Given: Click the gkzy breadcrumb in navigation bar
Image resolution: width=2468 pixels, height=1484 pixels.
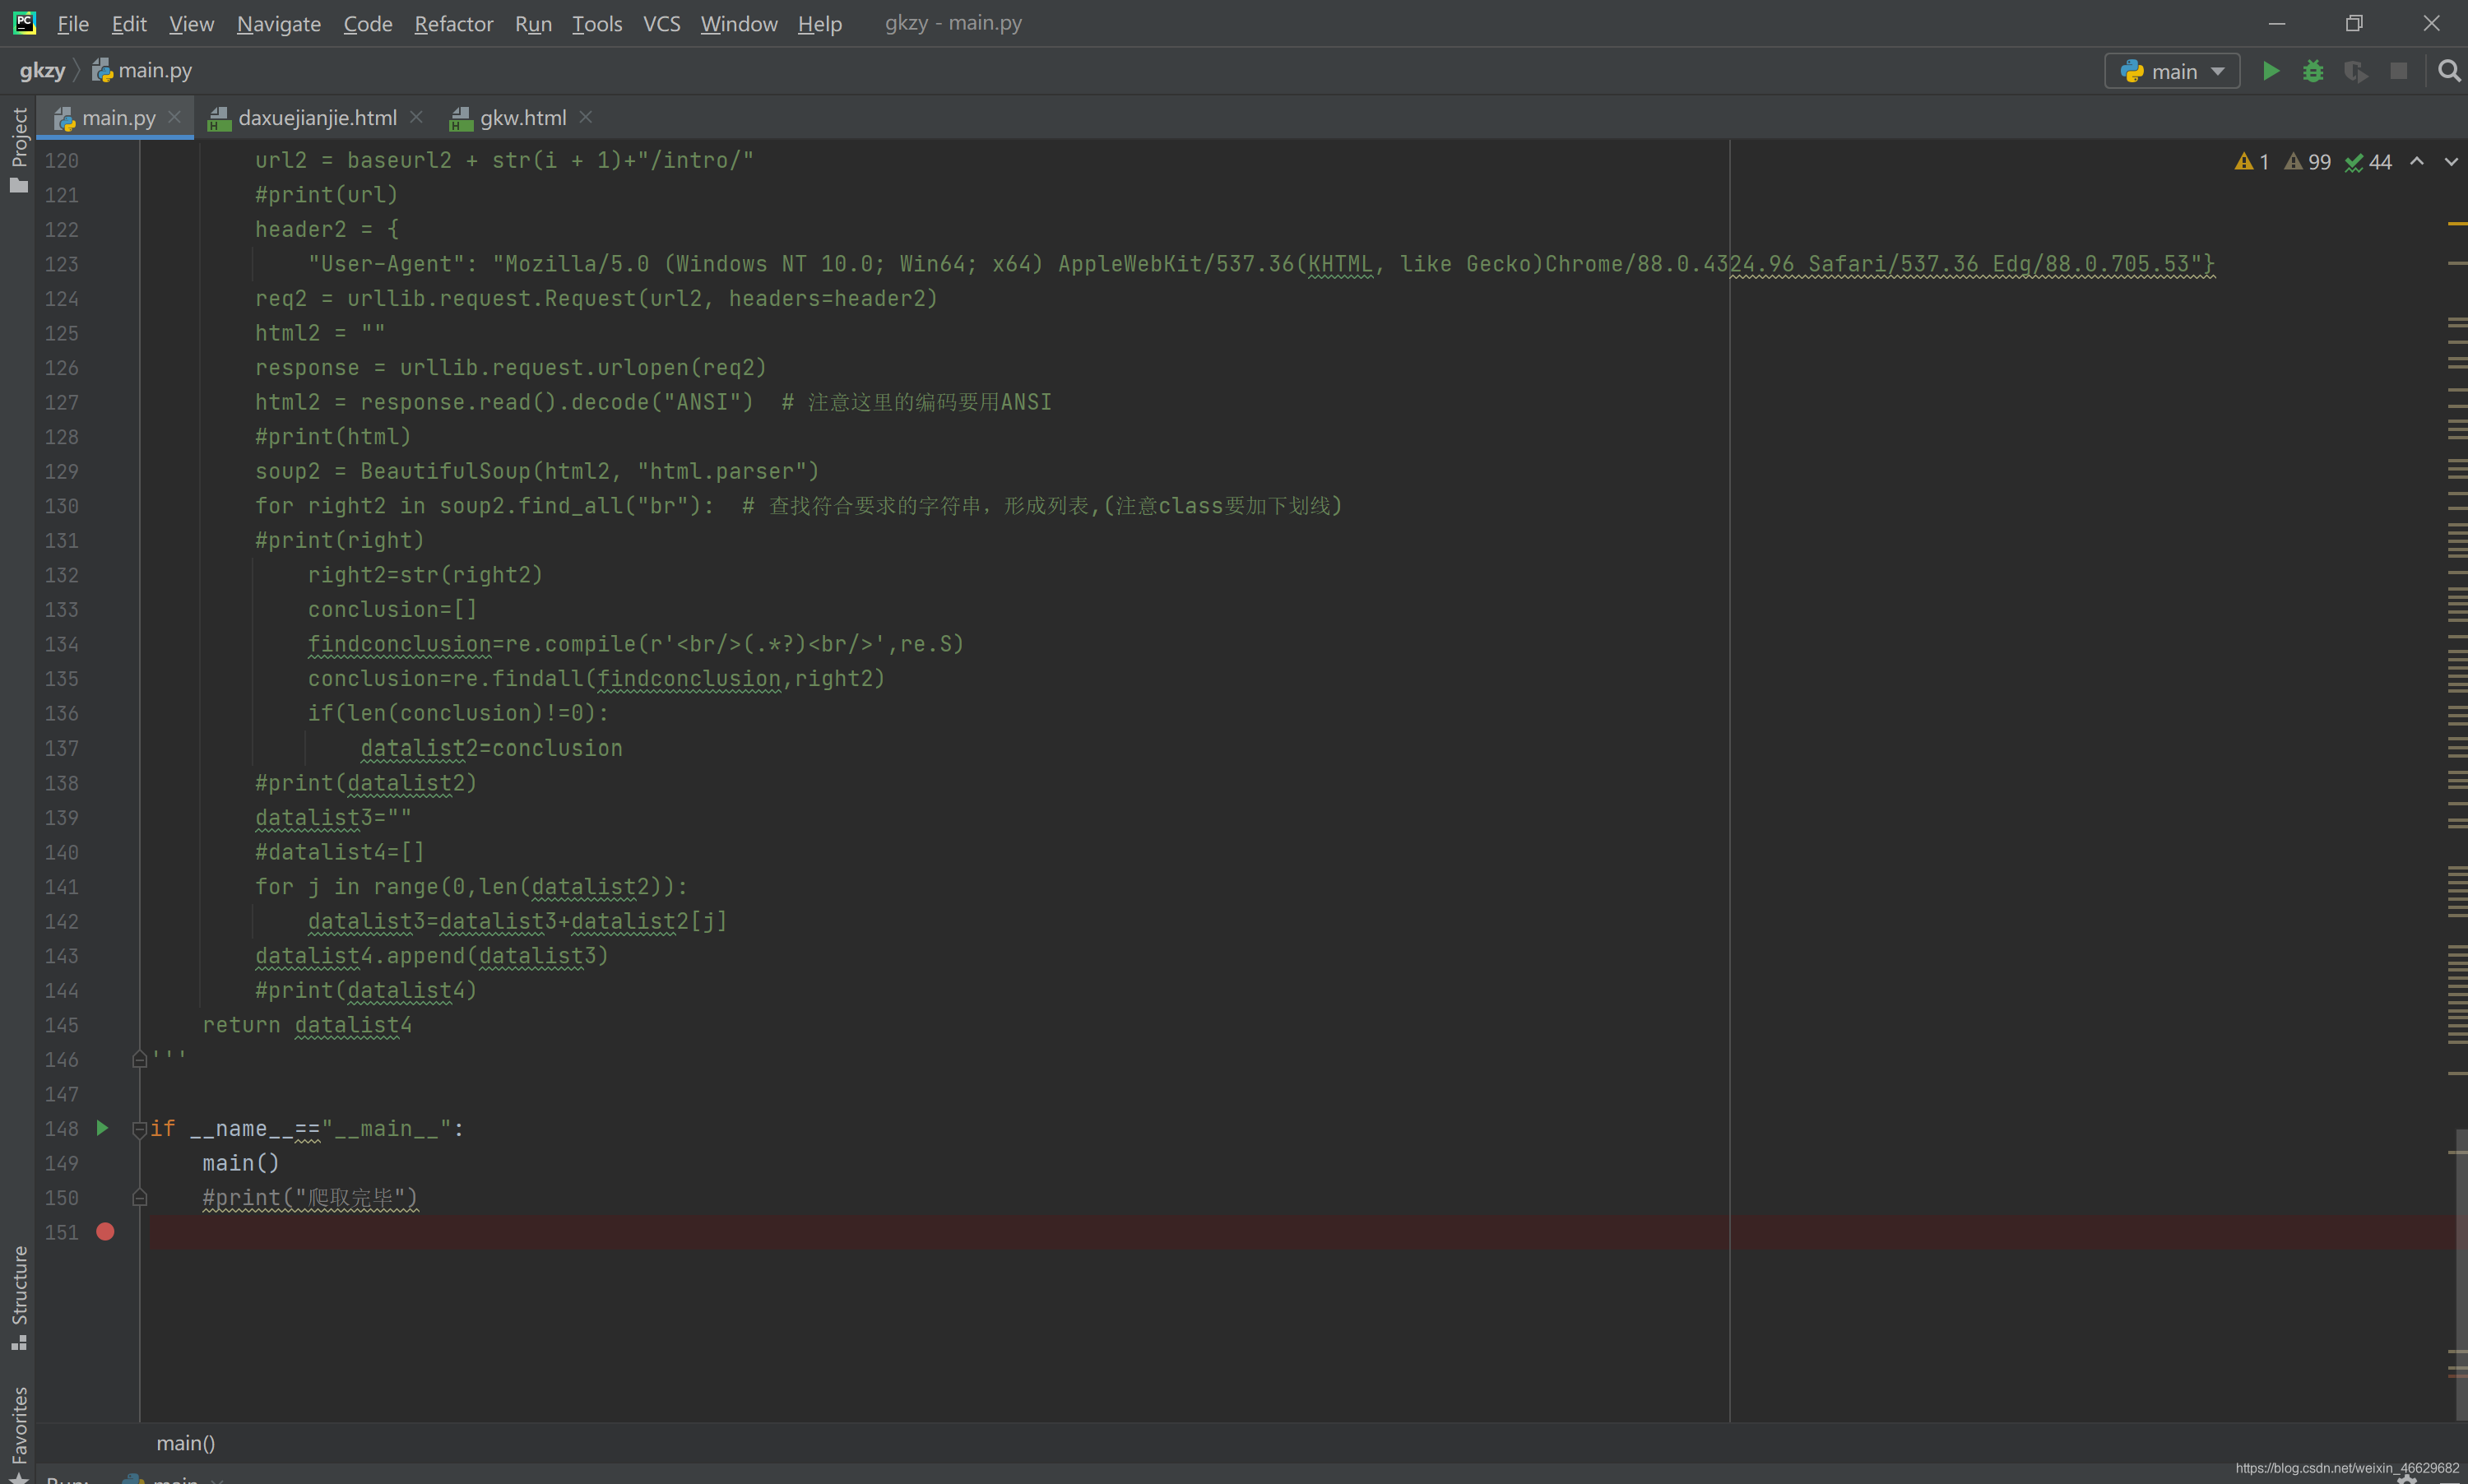Looking at the screenshot, I should pos(42,70).
